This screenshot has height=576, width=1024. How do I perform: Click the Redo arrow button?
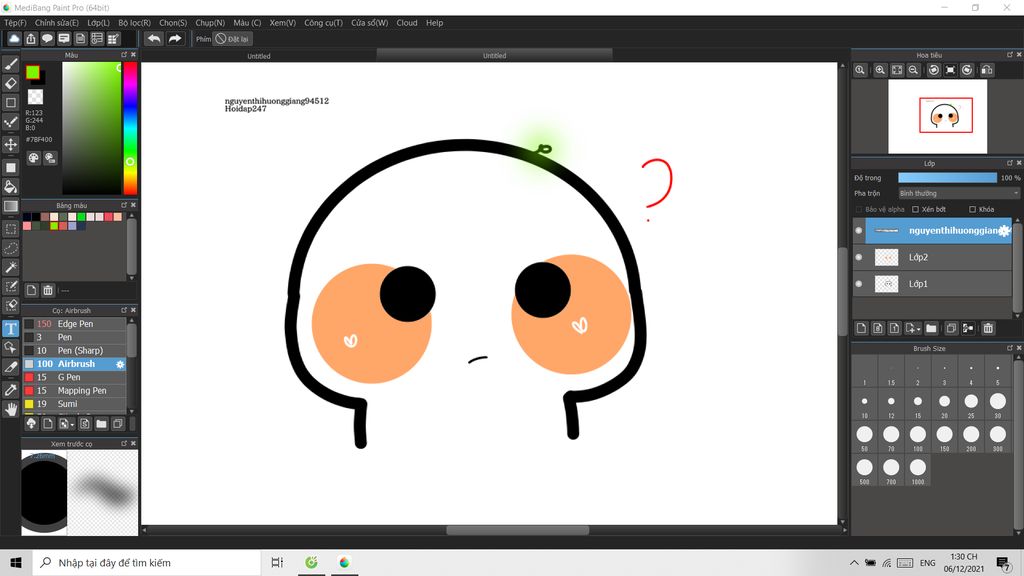pyautogui.click(x=174, y=39)
